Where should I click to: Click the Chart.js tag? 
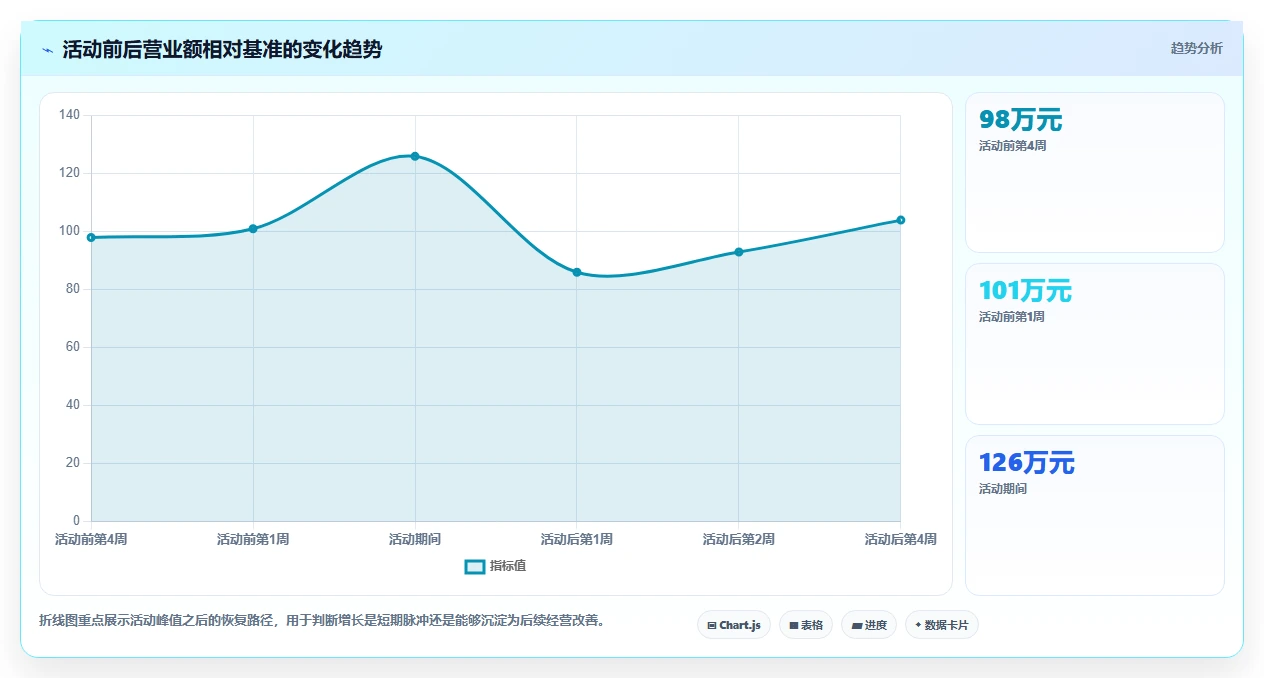pyautogui.click(x=734, y=625)
